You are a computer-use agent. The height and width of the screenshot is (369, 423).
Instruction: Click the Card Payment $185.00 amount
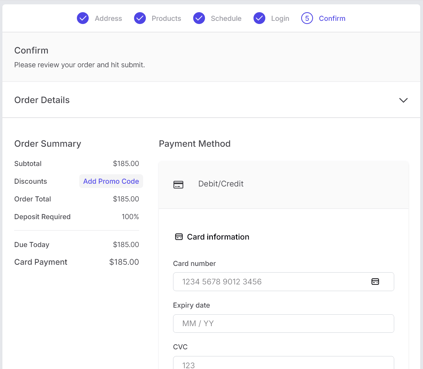pos(124,262)
